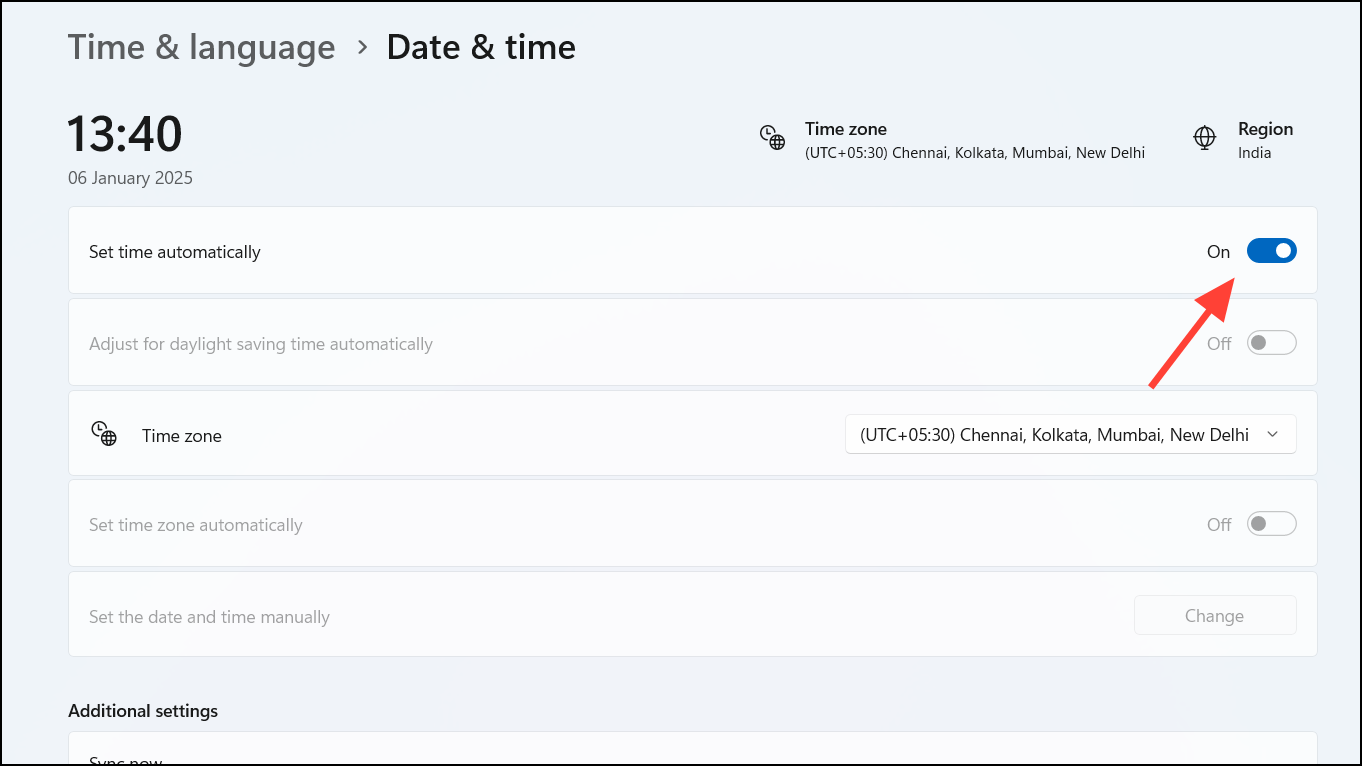Viewport: 1362px width, 766px height.
Task: Click the globe icon next to Region
Action: coord(1205,138)
